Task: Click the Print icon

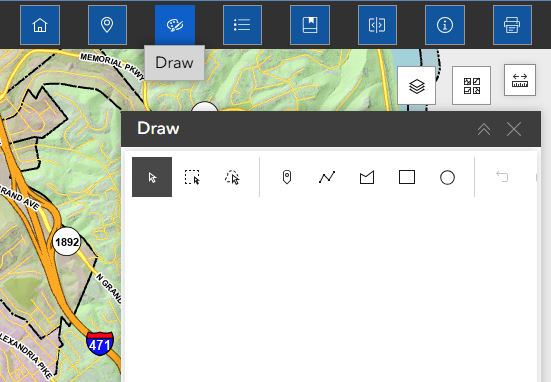Action: (512, 25)
